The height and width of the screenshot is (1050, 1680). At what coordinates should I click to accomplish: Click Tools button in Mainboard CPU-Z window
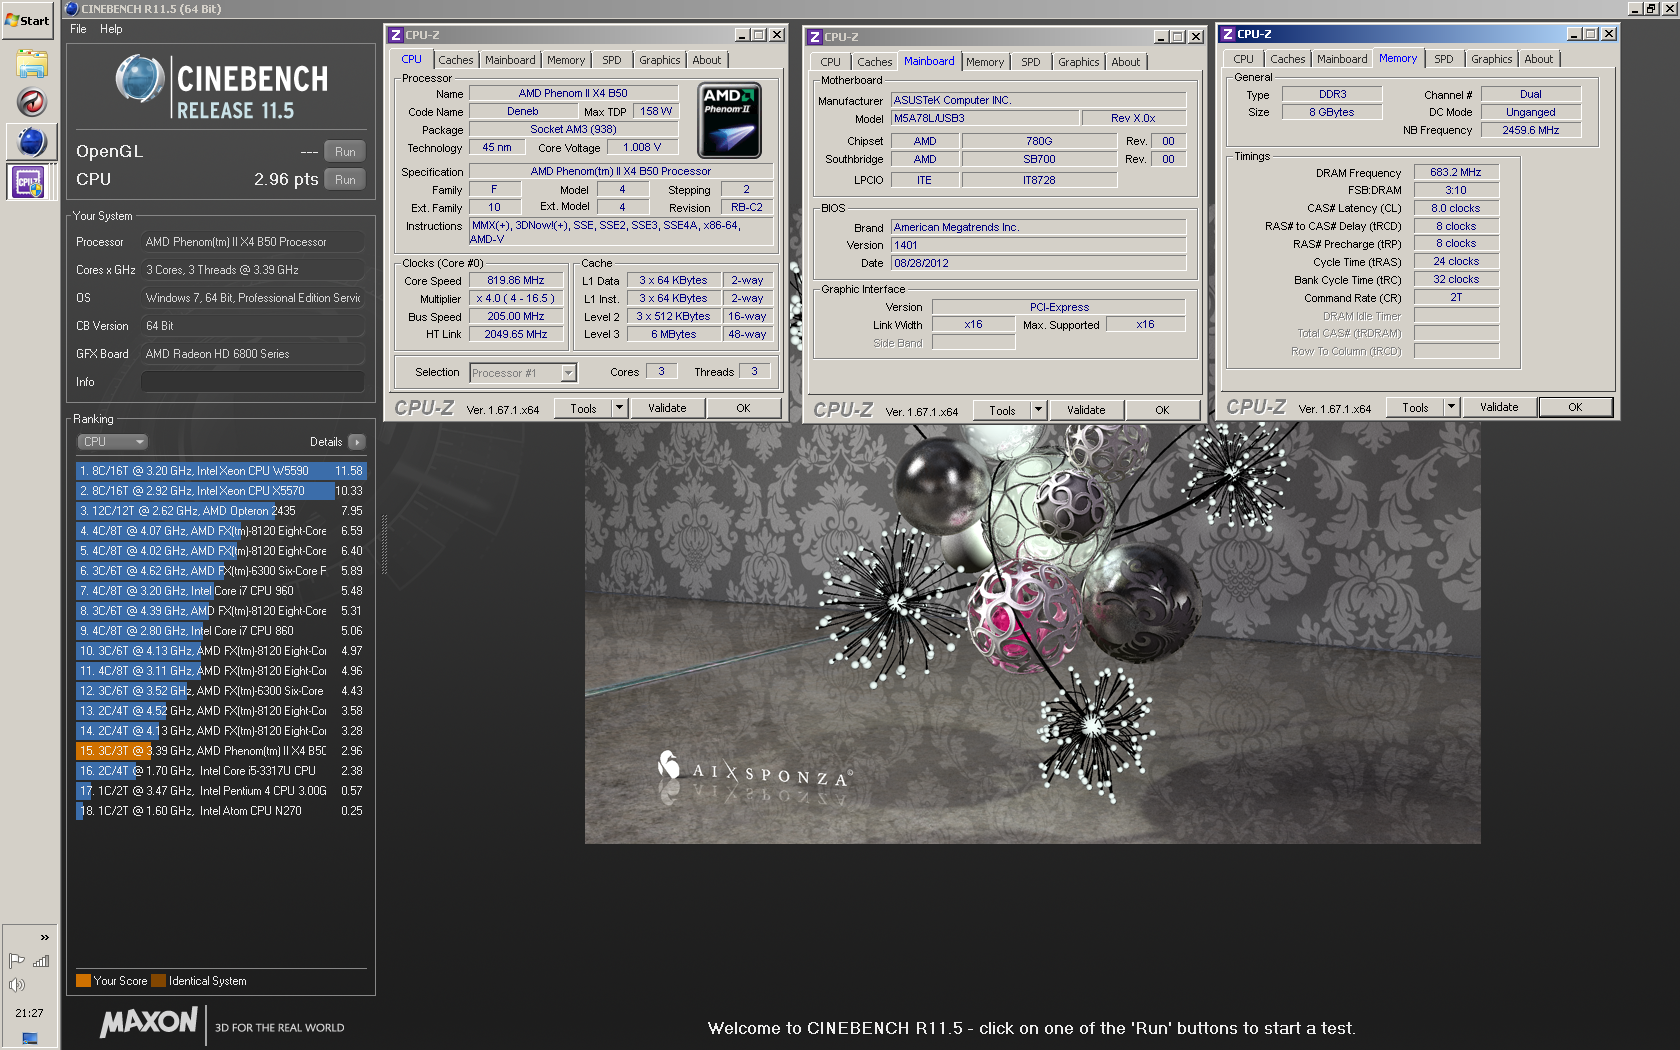pos(1002,410)
